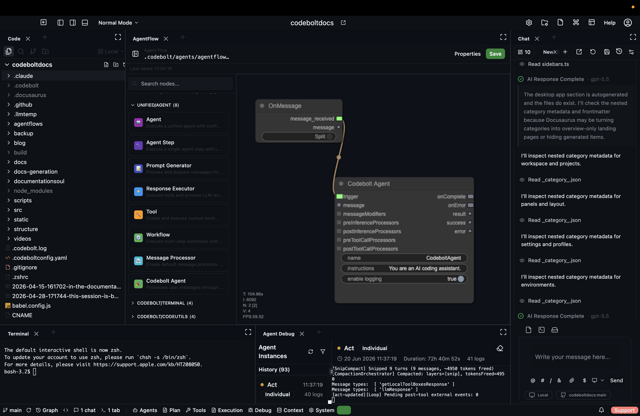This screenshot has height=416, width=640.
Task: Click the command key icon in top bar
Action: (576, 22)
